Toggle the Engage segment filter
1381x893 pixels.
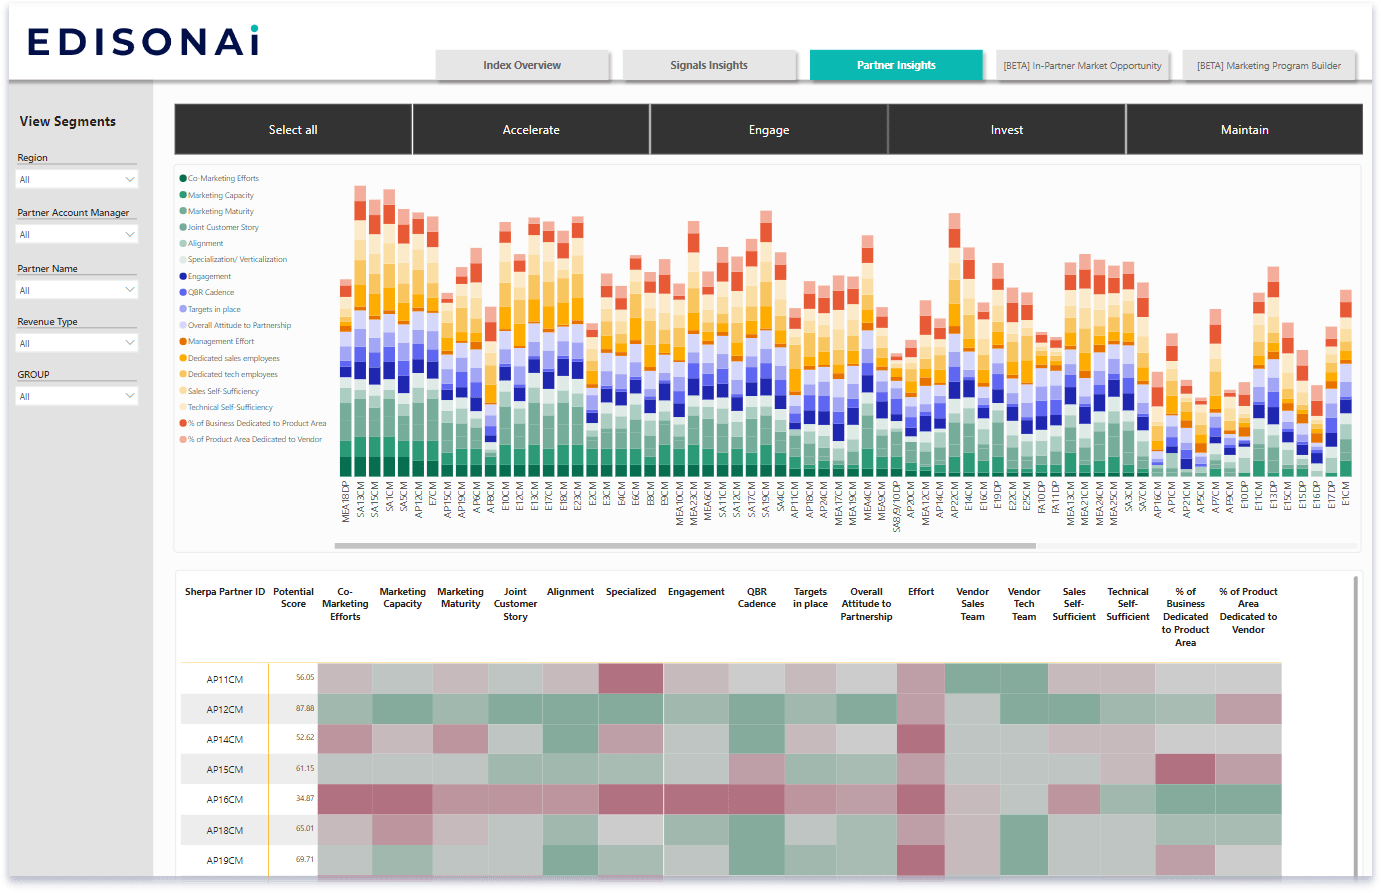point(769,130)
